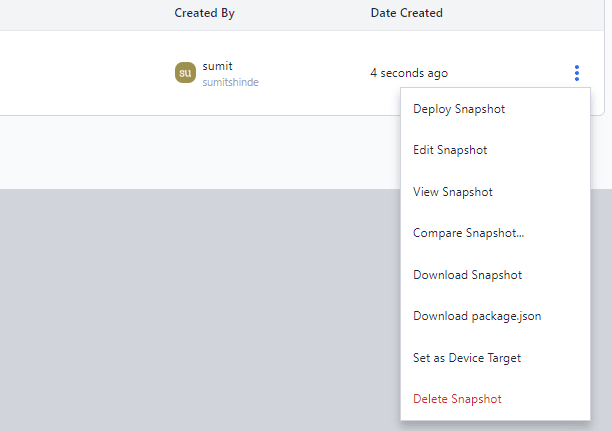Click the '4 seconds ago' timestamp
The image size is (612, 431).
tap(409, 73)
